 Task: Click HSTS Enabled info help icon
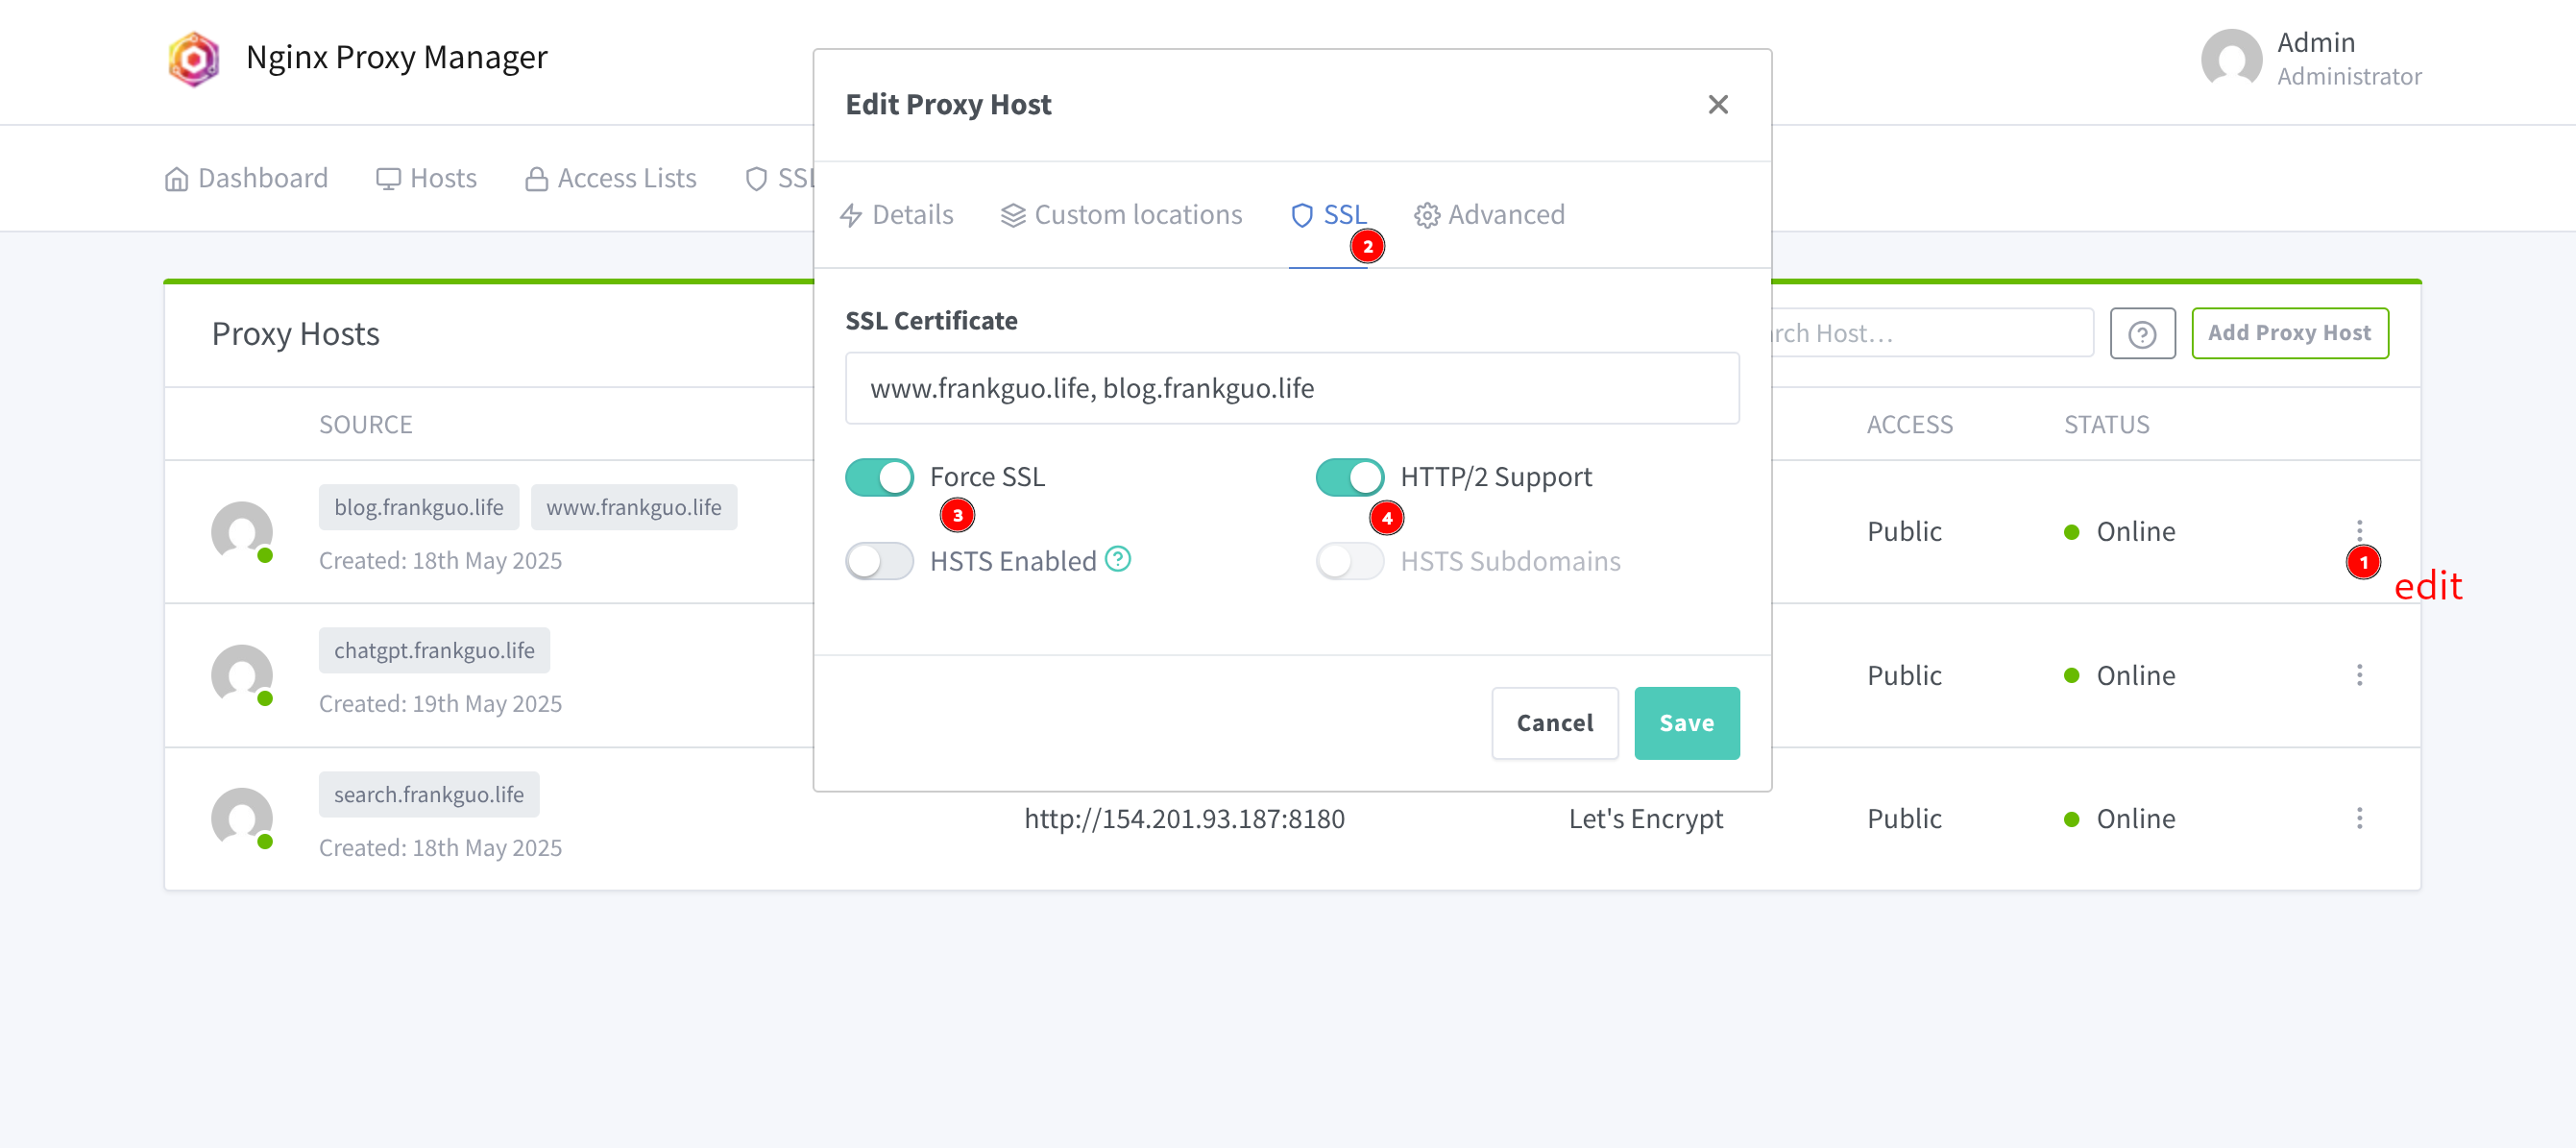pyautogui.click(x=1117, y=559)
